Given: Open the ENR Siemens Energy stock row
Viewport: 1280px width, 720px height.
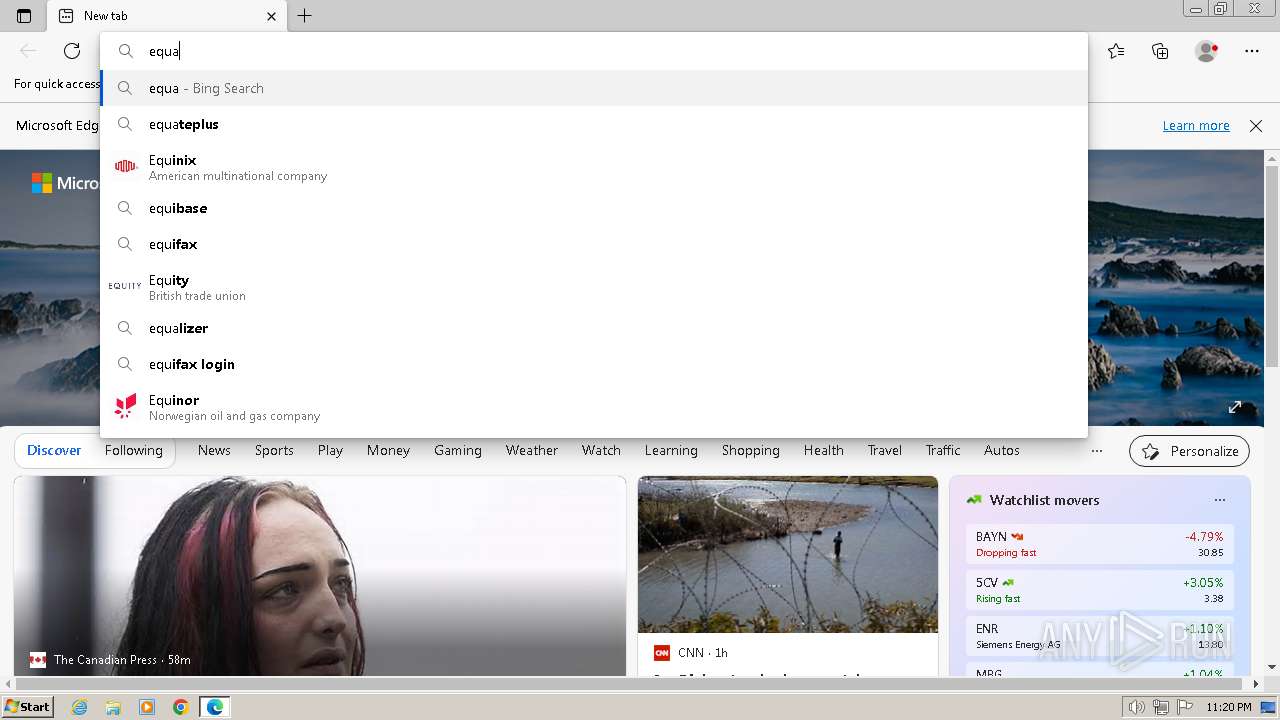Looking at the screenshot, I should coord(1100,636).
